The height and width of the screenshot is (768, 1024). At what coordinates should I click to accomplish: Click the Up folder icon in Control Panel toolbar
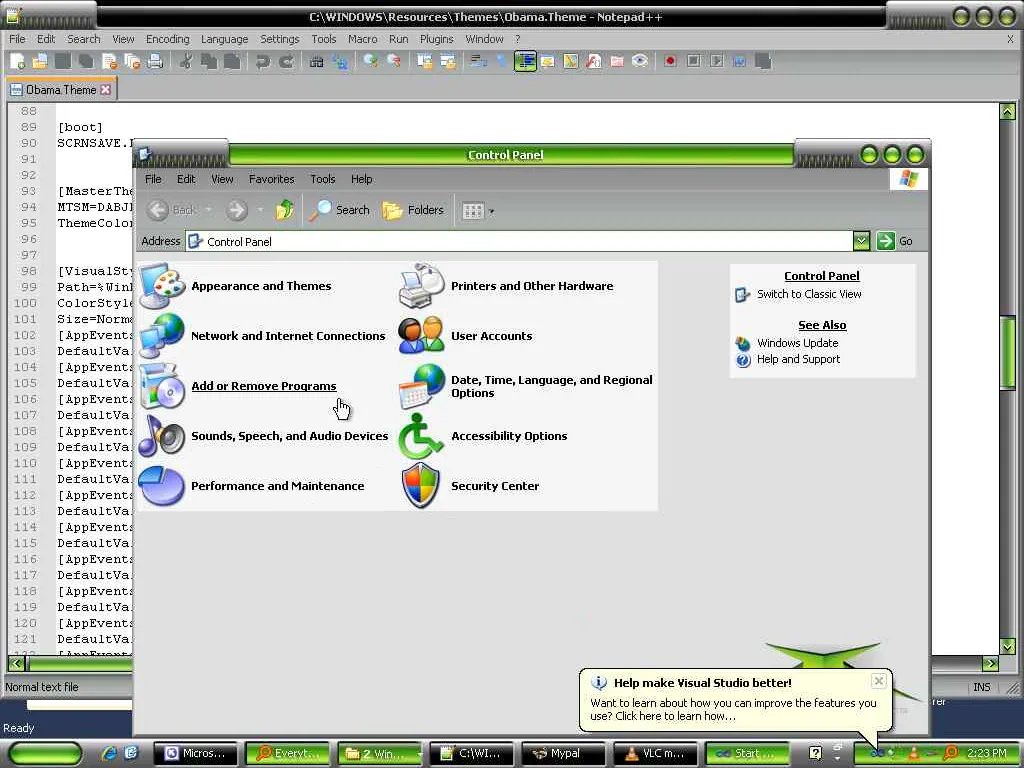click(x=285, y=210)
